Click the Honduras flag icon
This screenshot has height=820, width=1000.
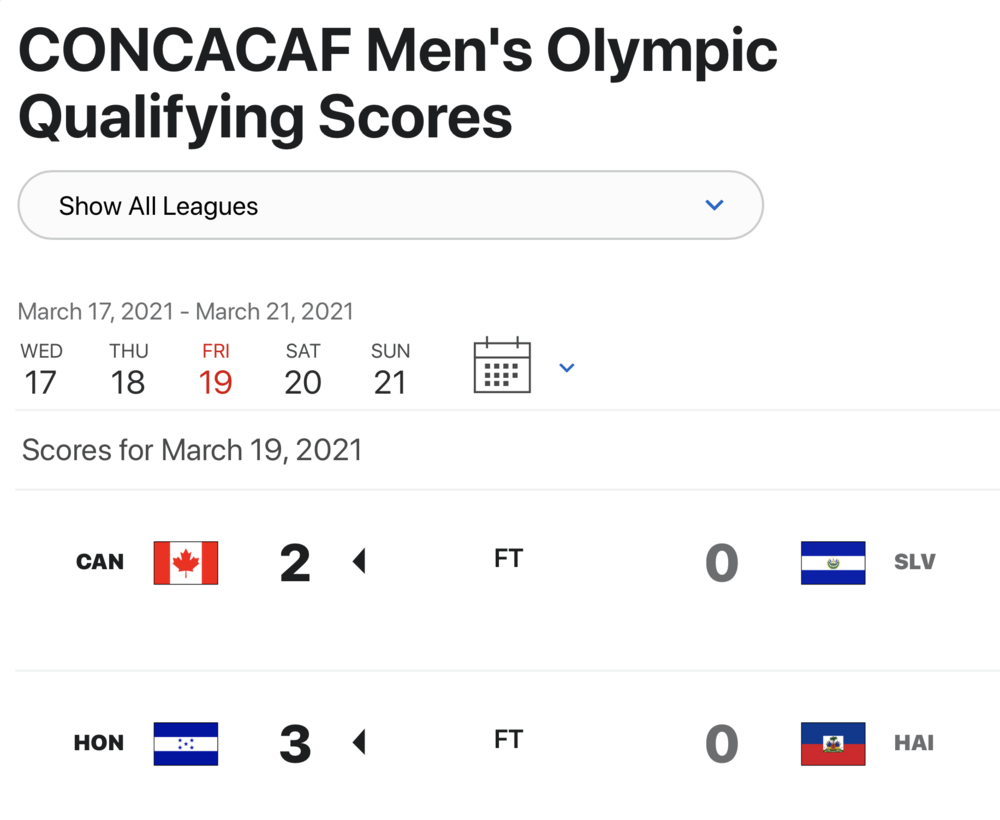coord(186,743)
